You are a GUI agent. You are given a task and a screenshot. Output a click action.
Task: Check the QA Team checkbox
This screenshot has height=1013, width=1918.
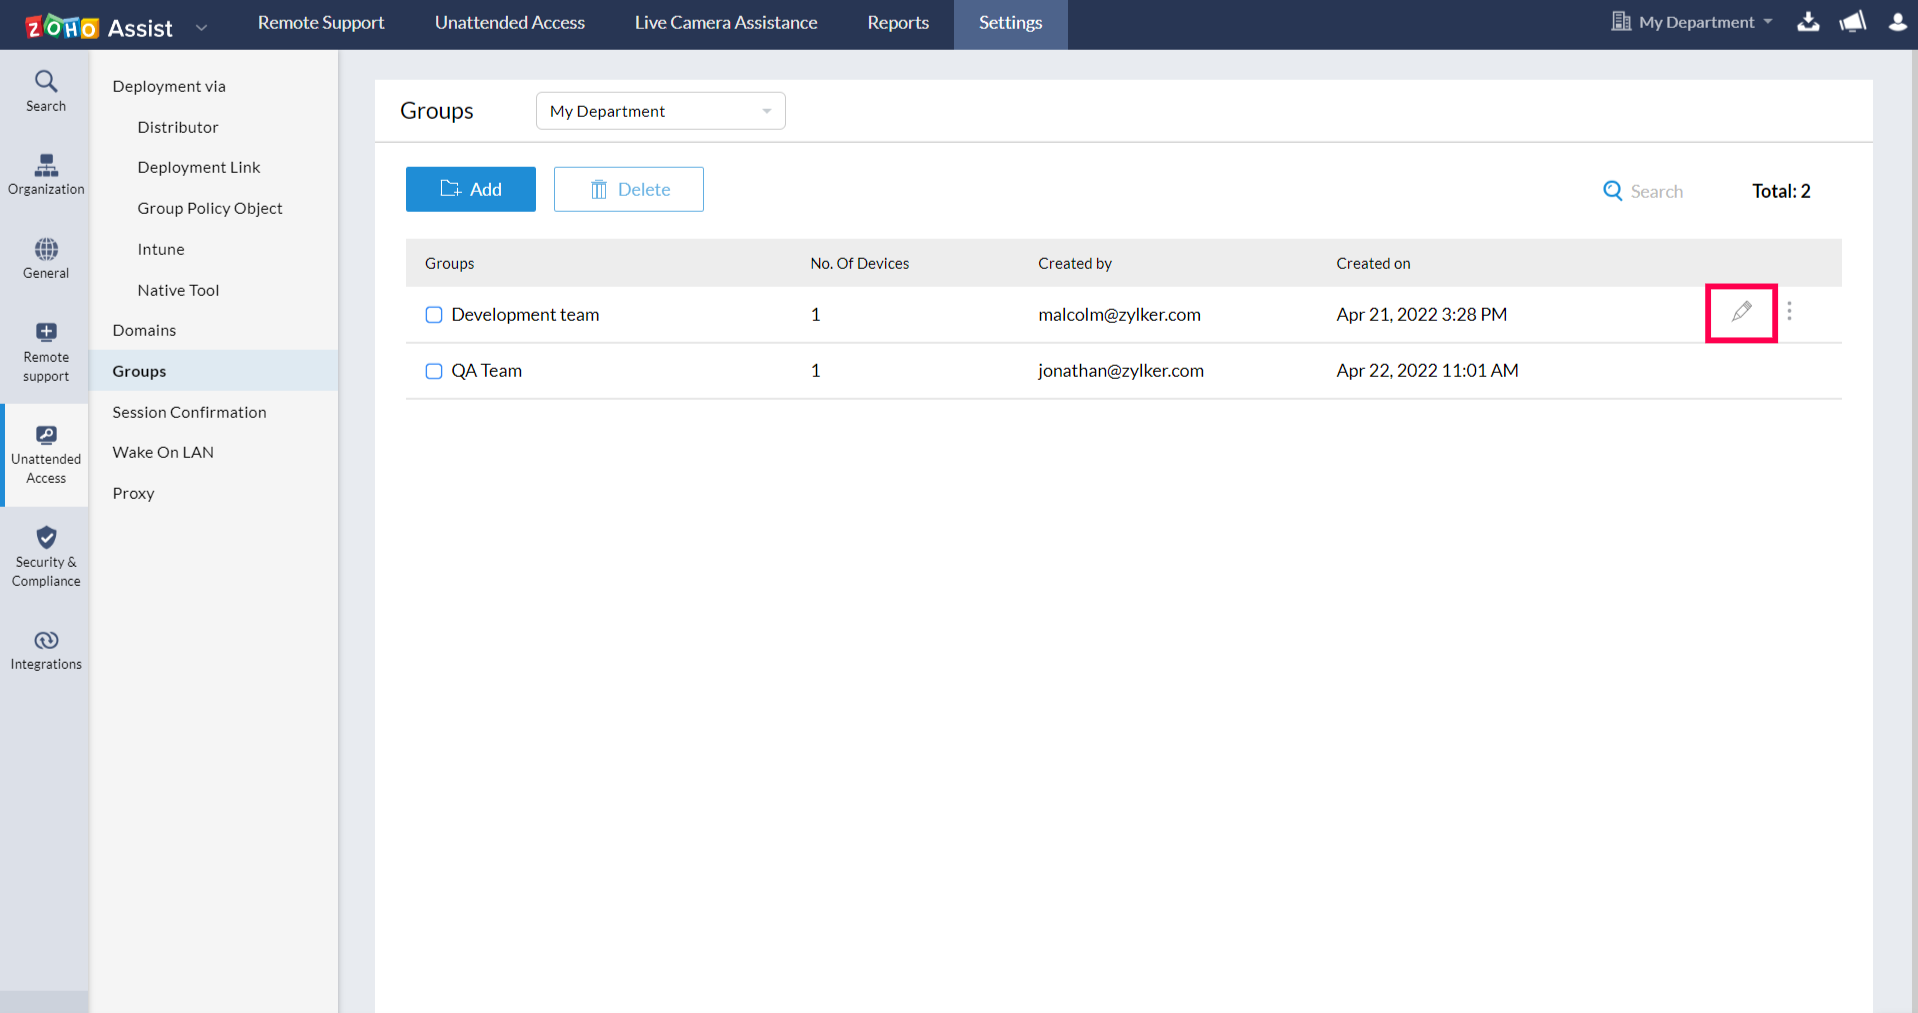coord(434,371)
